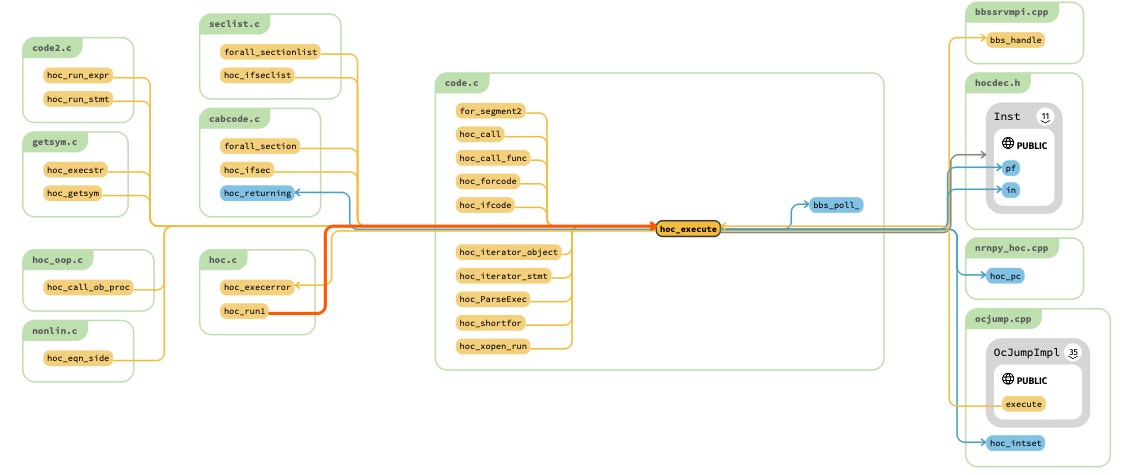Select hoc_returning in cabcode.c
Image resolution: width=1123 pixels, height=475 pixels.
coord(258,193)
